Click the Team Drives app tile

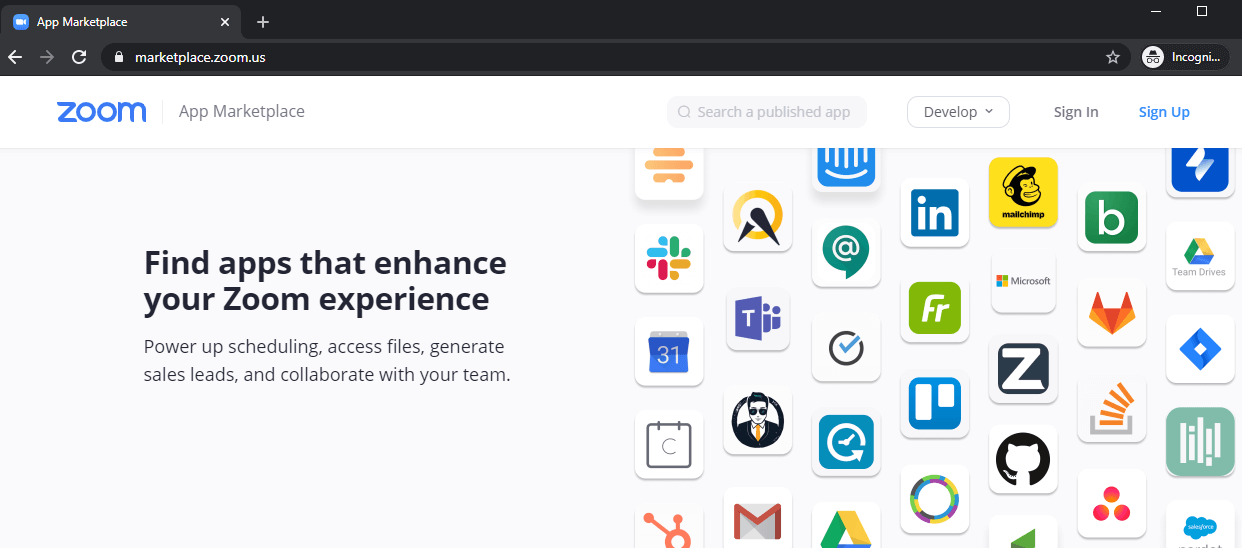[x=1200, y=256]
